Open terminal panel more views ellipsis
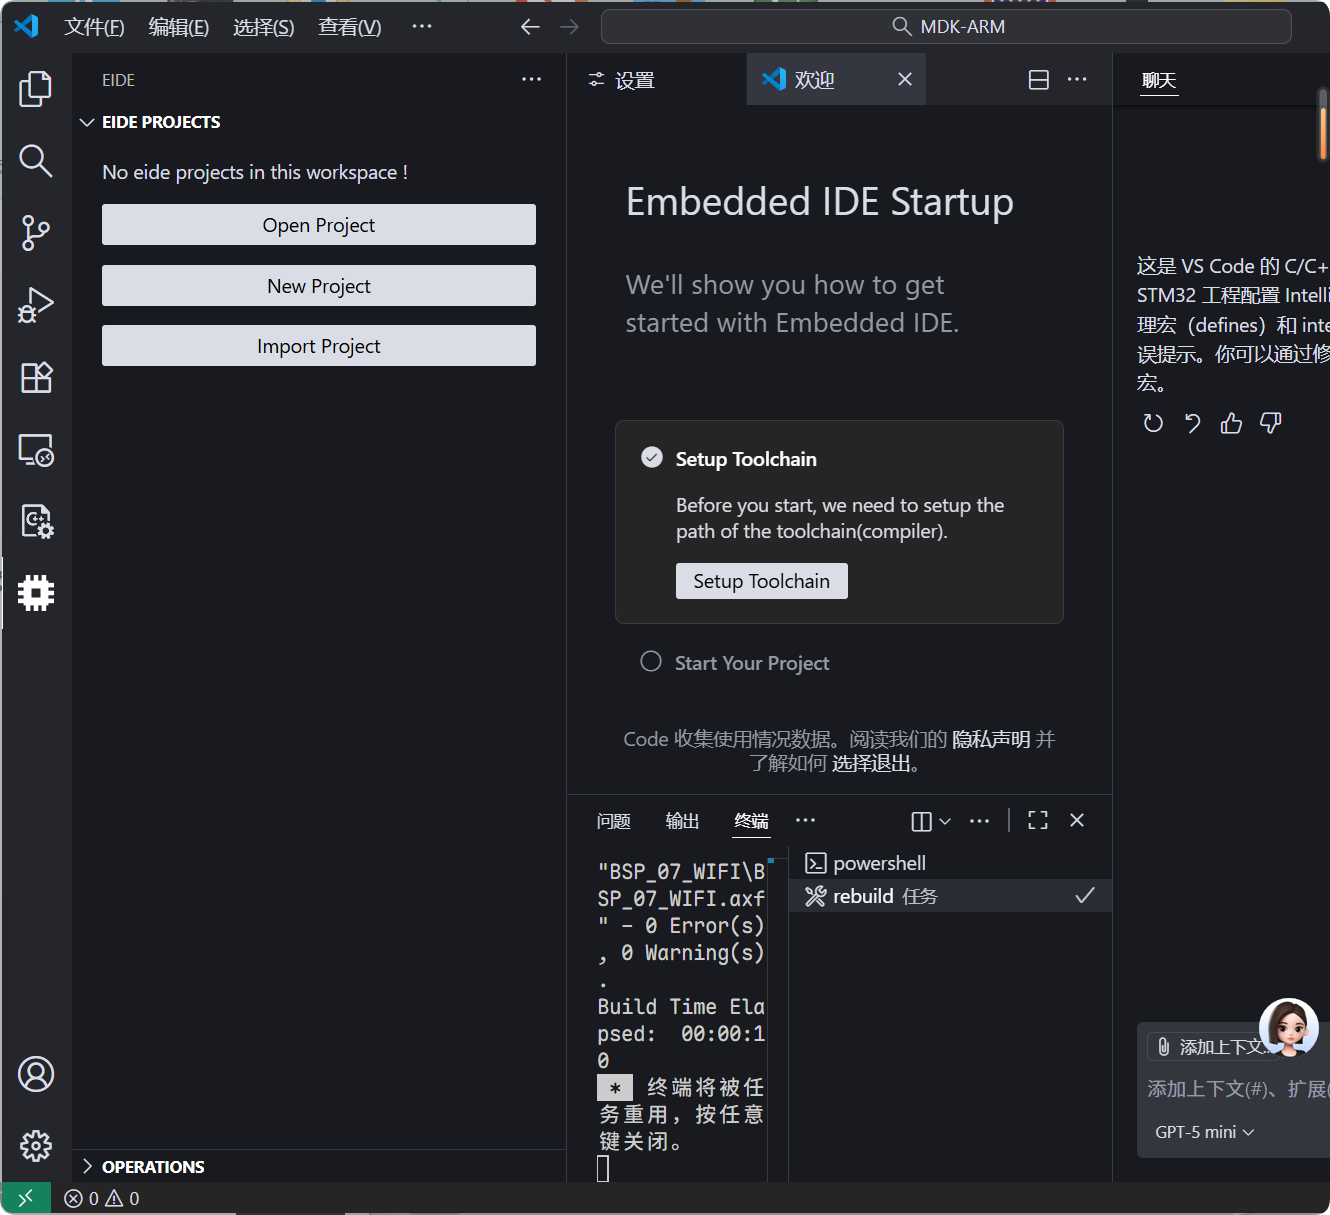This screenshot has width=1330, height=1215. 805,820
